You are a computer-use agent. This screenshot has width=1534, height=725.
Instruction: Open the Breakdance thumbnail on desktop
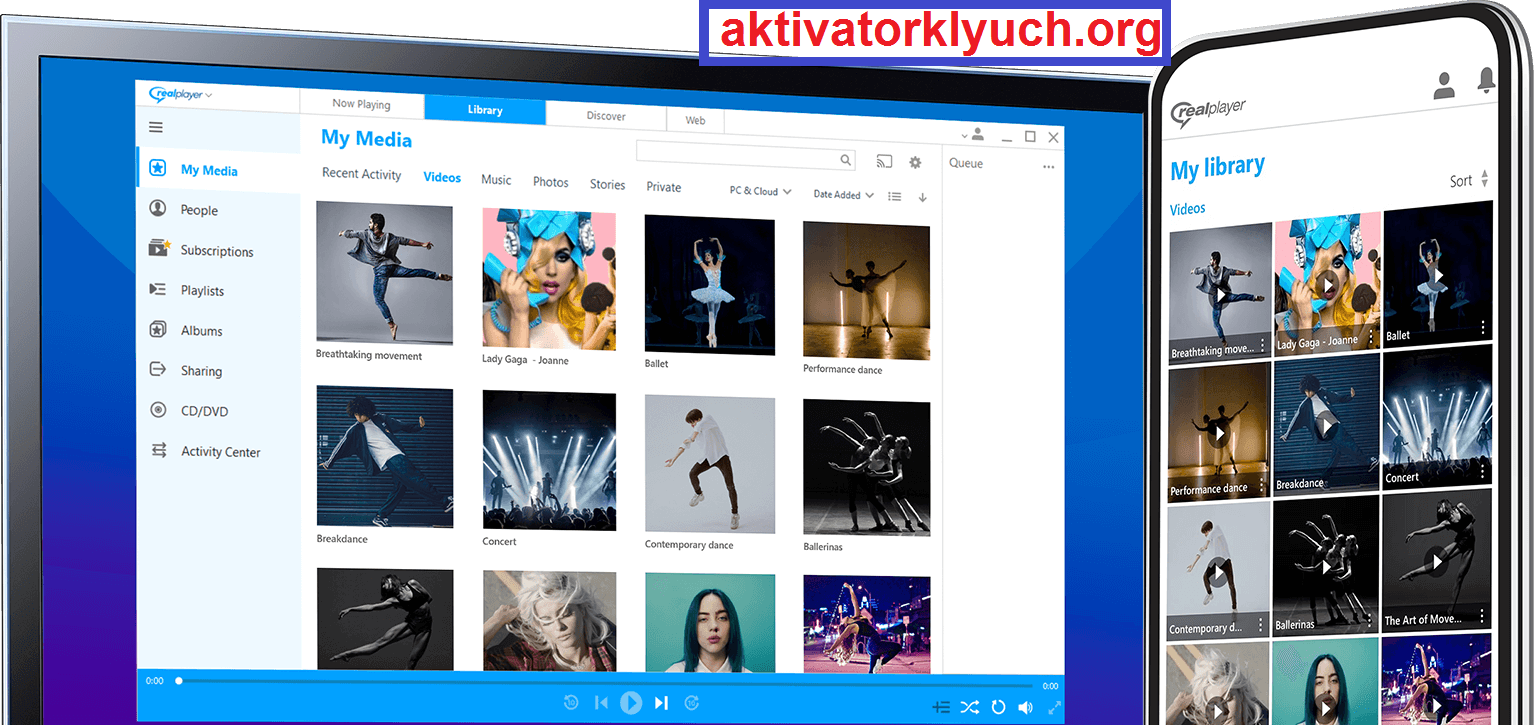[x=384, y=457]
